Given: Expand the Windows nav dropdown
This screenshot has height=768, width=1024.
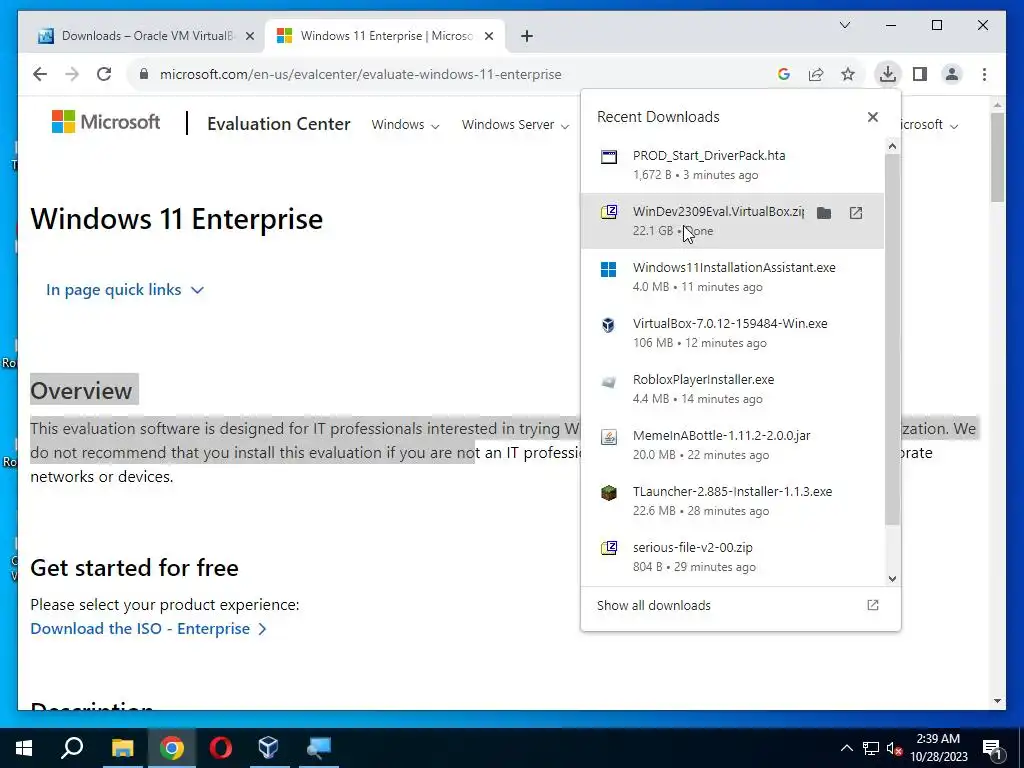Looking at the screenshot, I should tap(405, 125).
